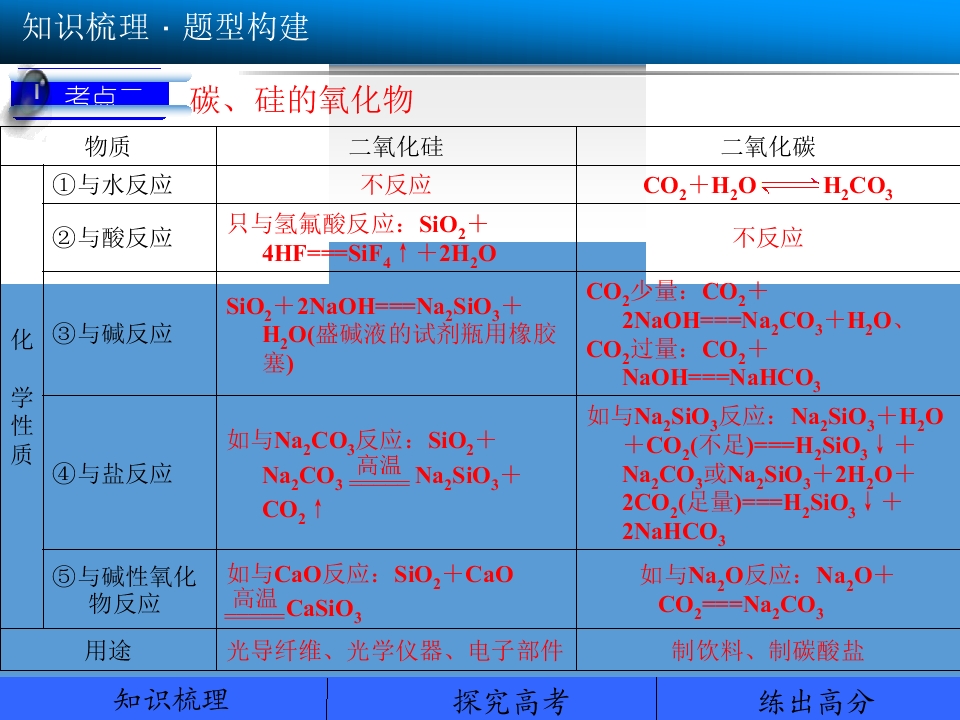Click the slide header 知识梳理·题型构建

coord(165,27)
